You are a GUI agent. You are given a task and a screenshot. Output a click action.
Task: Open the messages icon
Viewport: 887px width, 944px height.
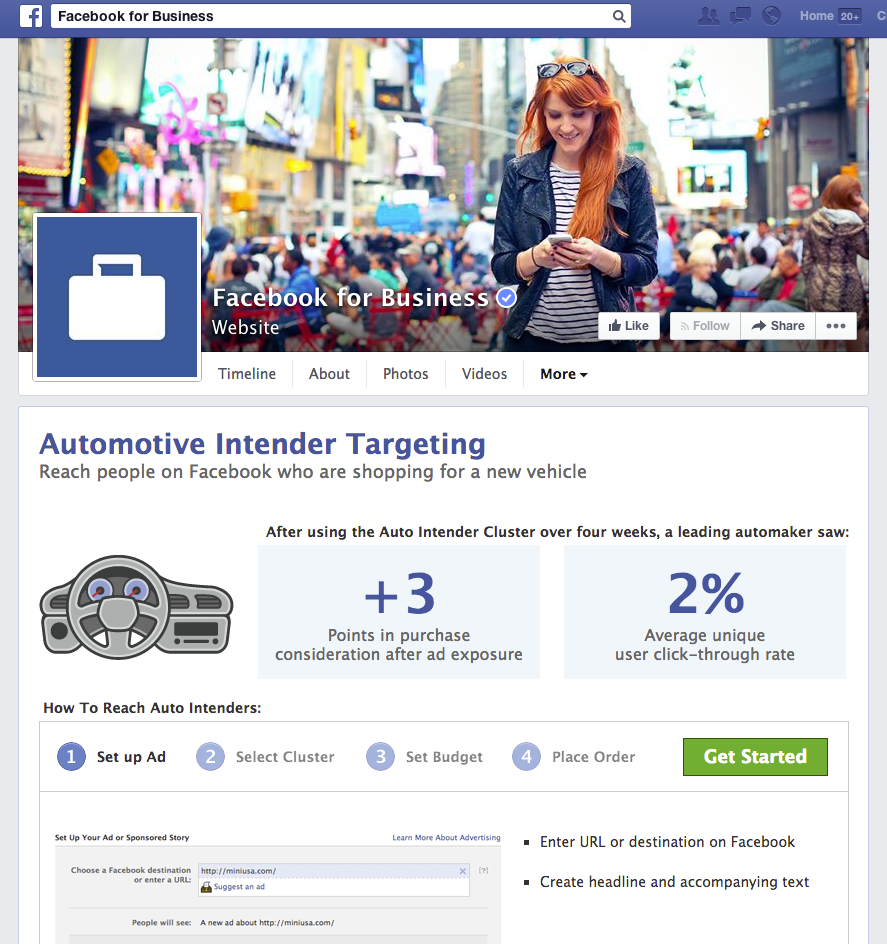[x=740, y=16]
